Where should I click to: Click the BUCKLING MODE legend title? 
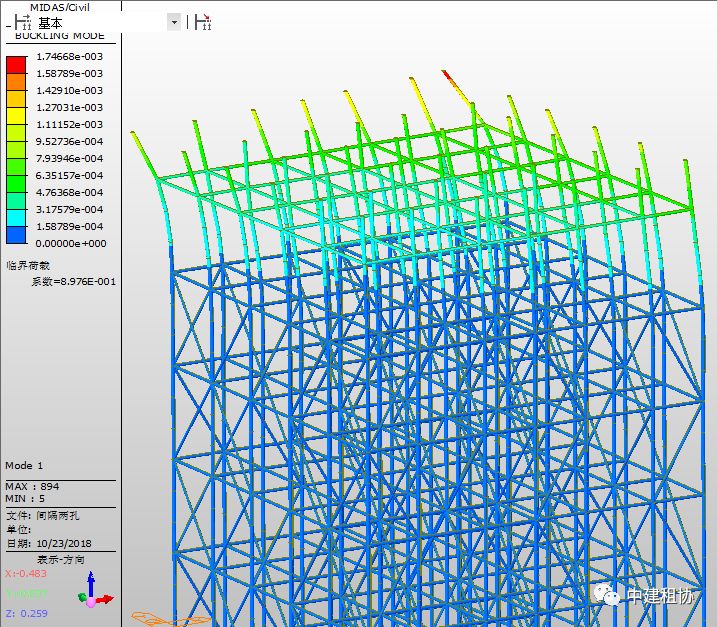pyautogui.click(x=60, y=36)
